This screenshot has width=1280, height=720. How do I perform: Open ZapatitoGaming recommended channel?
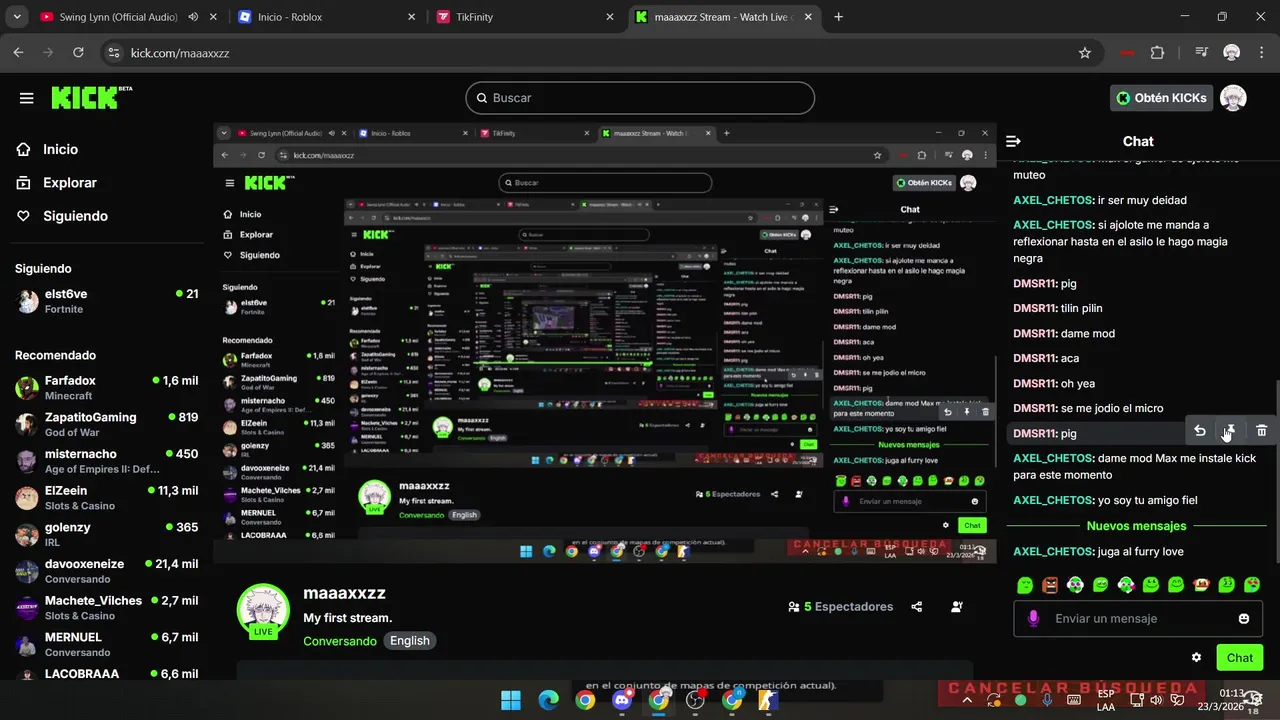[x=106, y=424]
